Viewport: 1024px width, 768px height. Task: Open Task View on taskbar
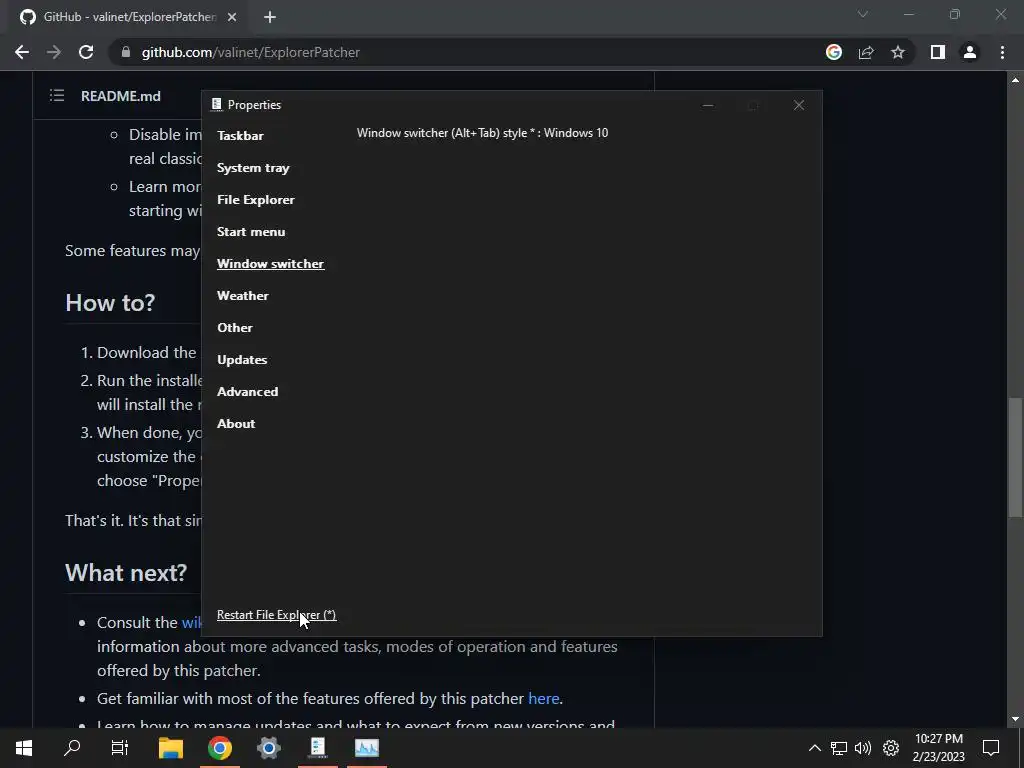point(120,748)
